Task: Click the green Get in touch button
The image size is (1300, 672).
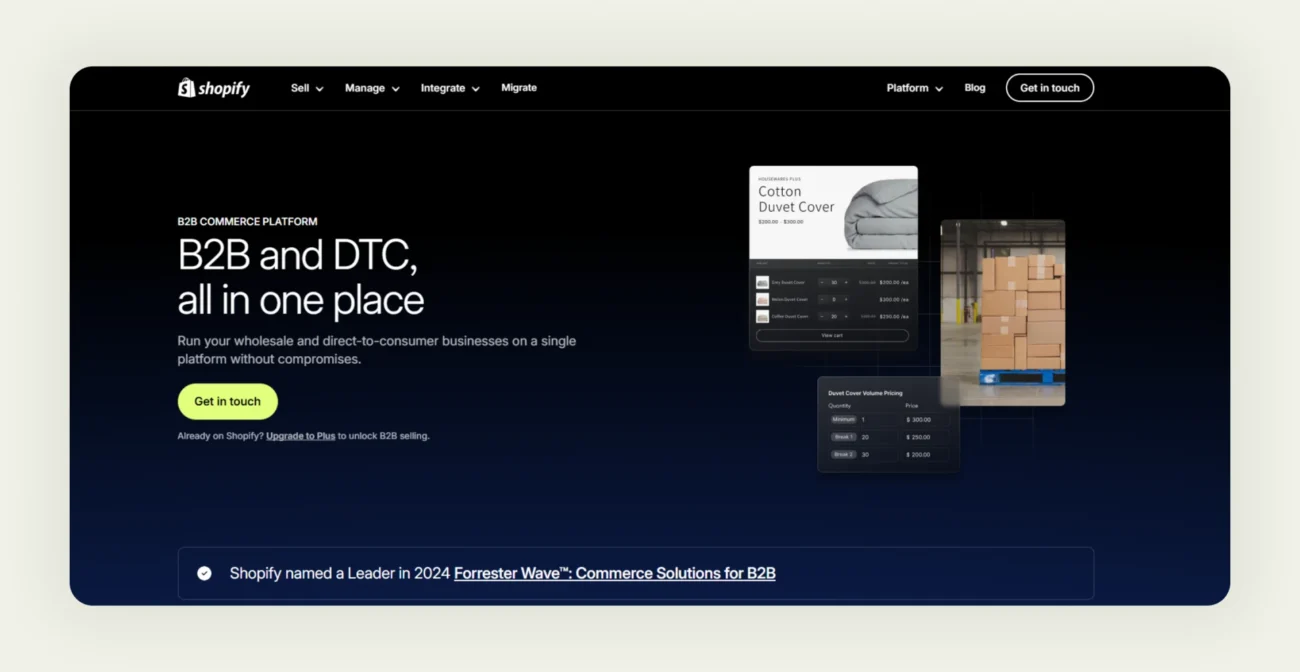Action: 227,401
